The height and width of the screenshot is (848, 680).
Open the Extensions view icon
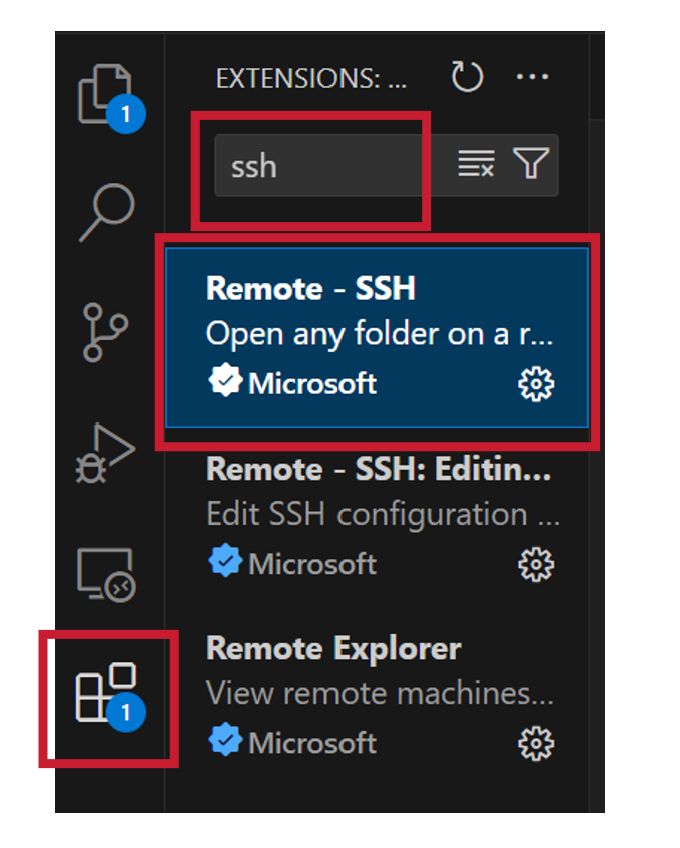108,696
